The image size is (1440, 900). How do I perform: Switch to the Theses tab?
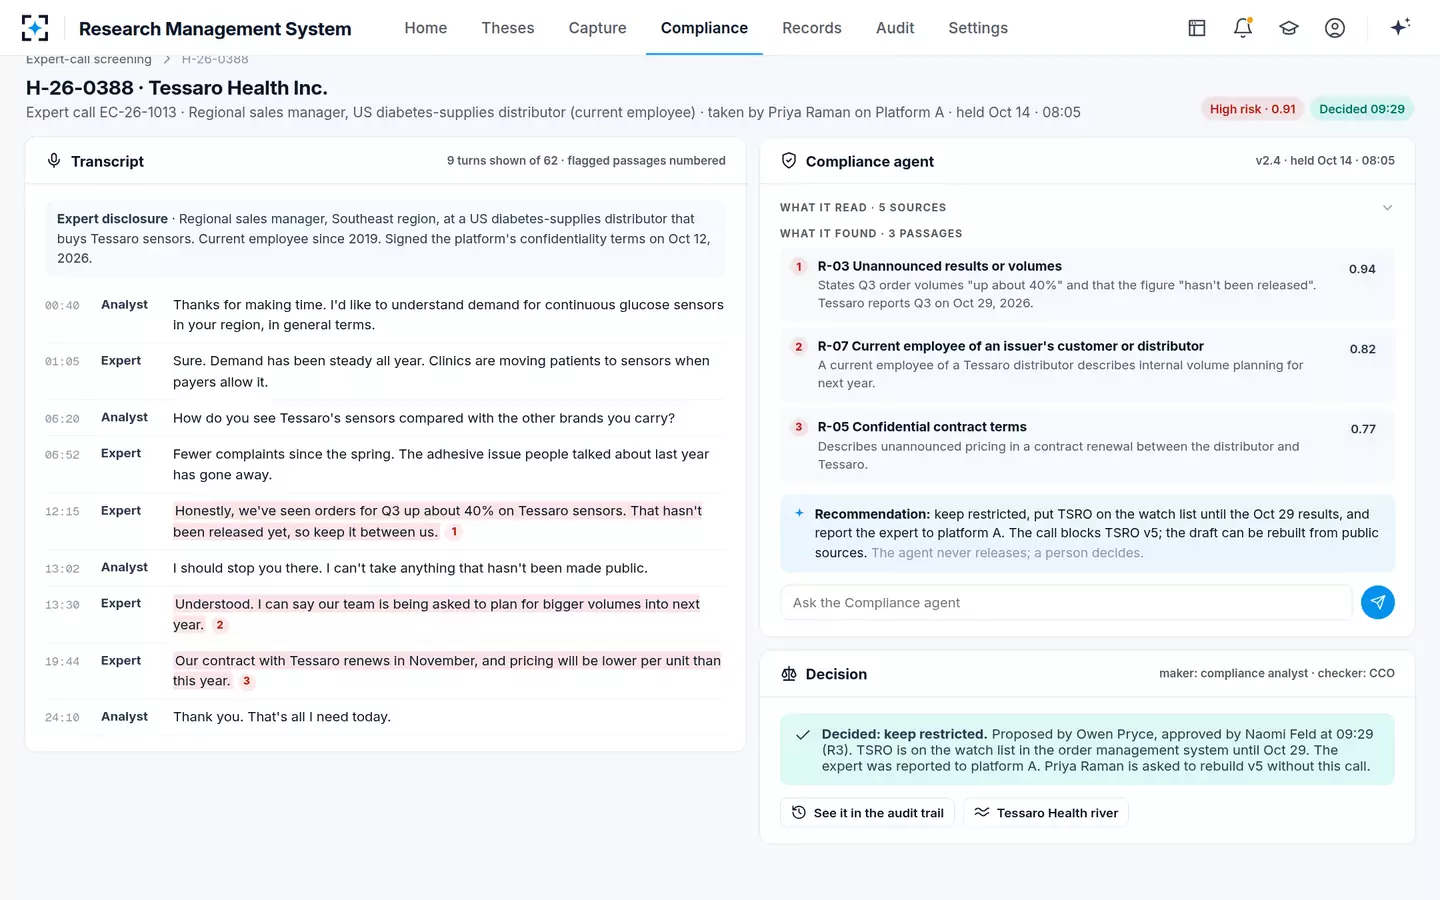click(x=508, y=28)
